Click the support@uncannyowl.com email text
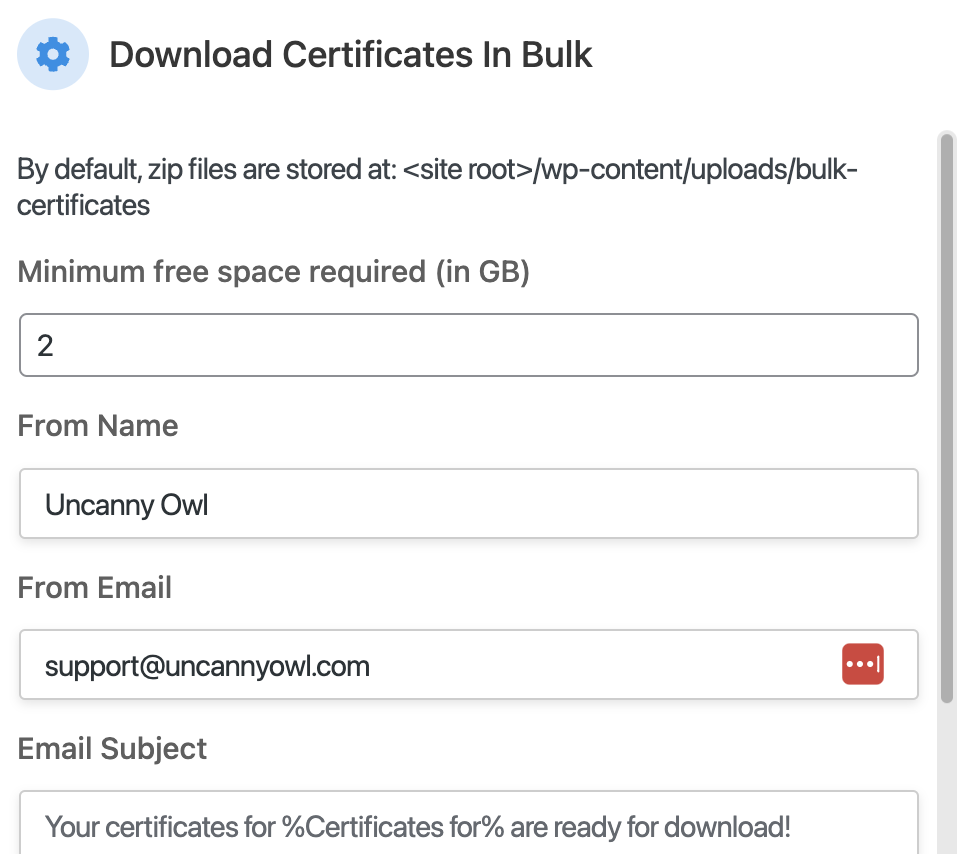Viewport: 968px width, 854px height. point(207,665)
